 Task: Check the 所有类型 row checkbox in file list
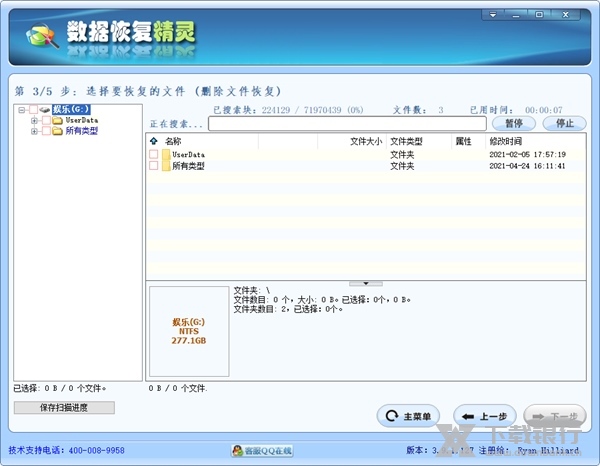153,165
